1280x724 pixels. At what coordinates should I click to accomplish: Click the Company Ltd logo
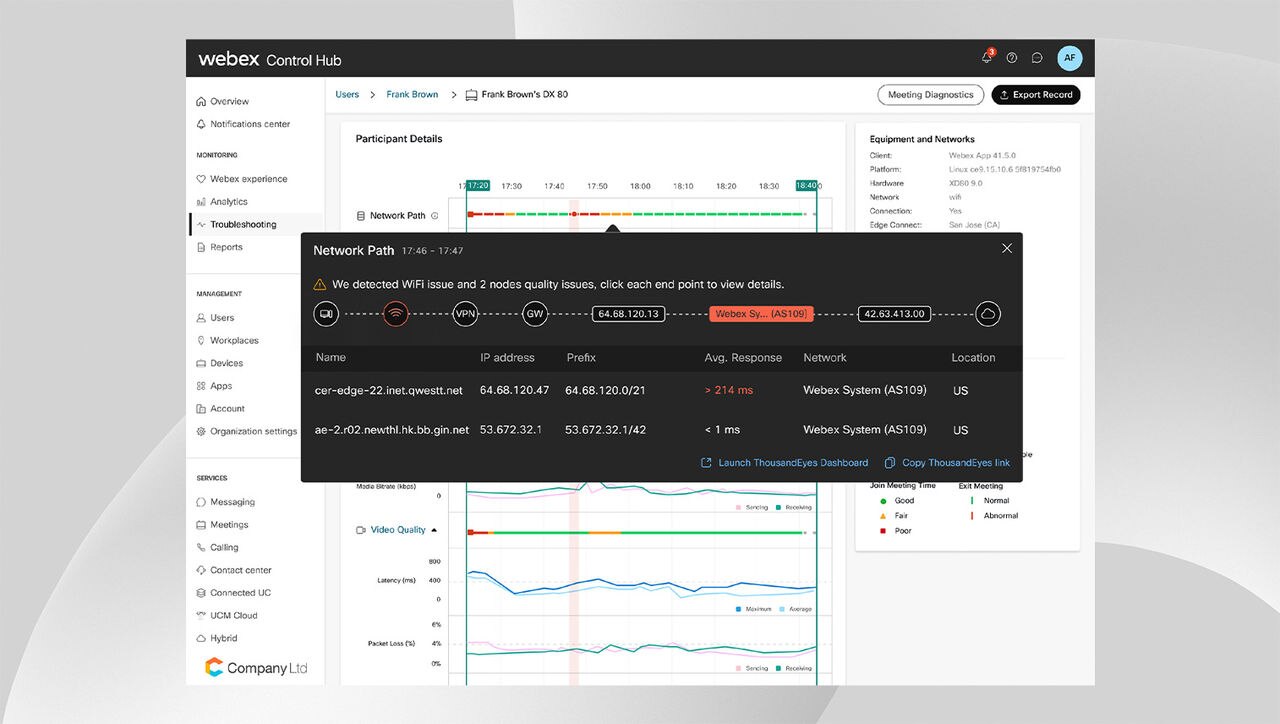click(256, 668)
